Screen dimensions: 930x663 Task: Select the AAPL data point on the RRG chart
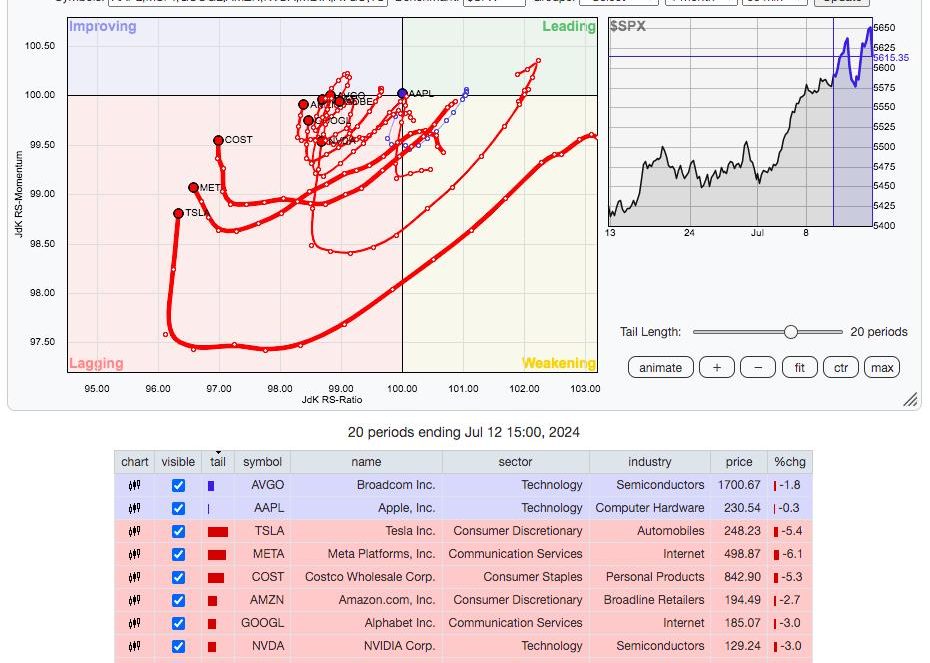coord(402,93)
